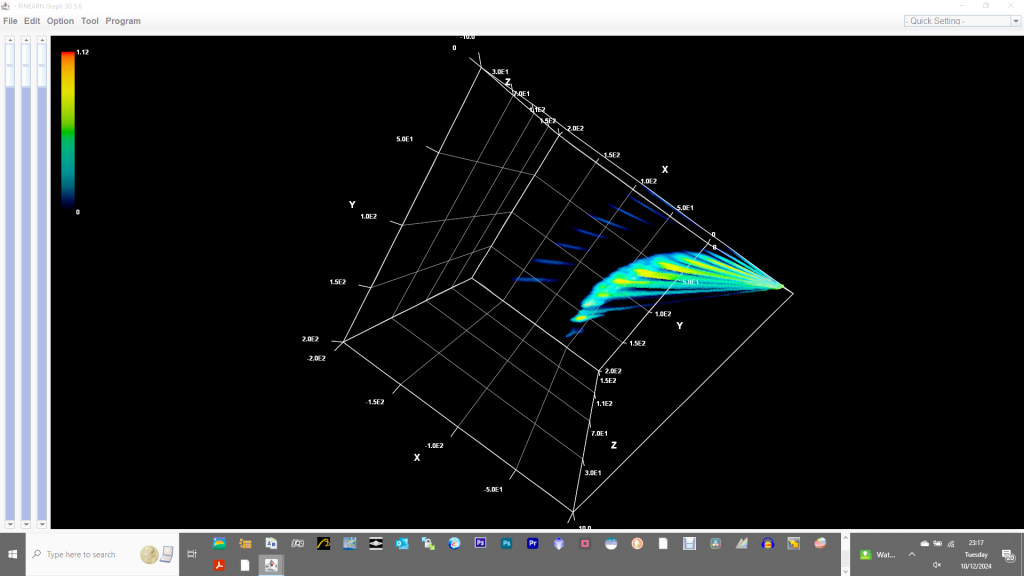Click down arrow of middle view scrollbar
The width and height of the screenshot is (1024, 576).
tap(26, 524)
